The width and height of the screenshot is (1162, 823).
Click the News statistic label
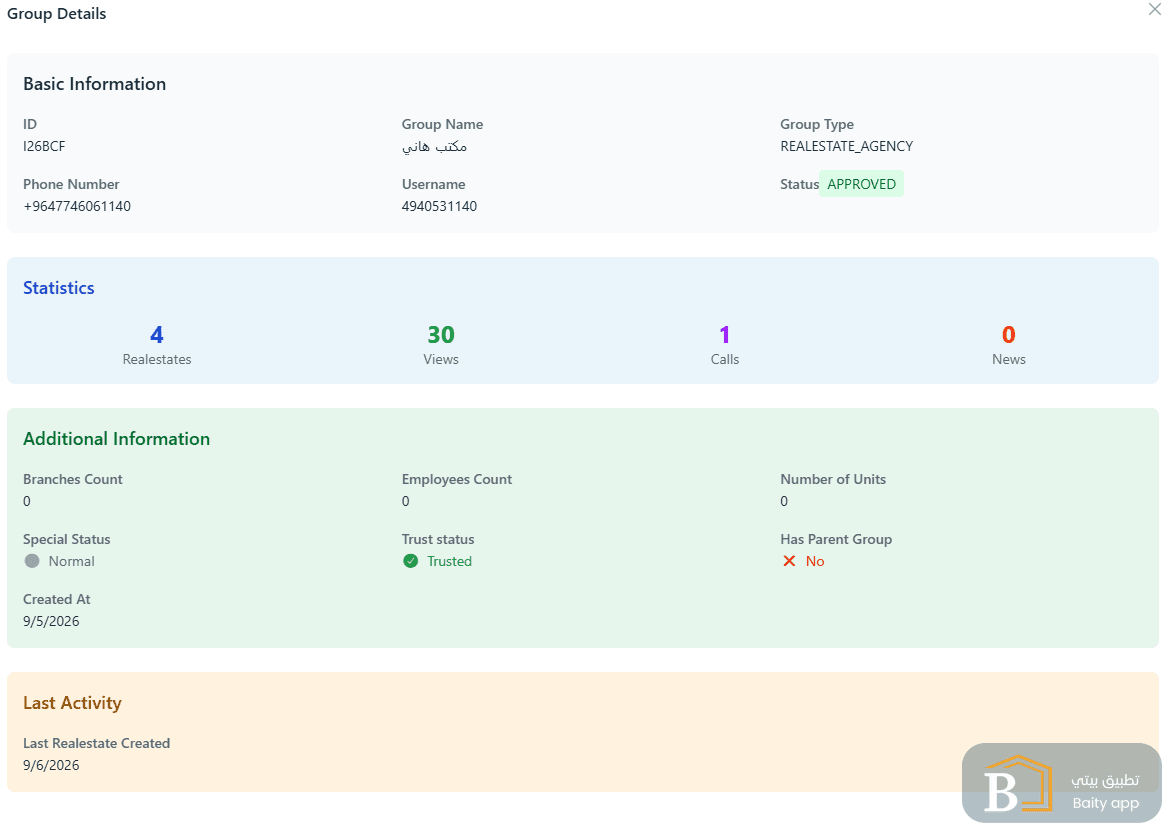click(1009, 359)
